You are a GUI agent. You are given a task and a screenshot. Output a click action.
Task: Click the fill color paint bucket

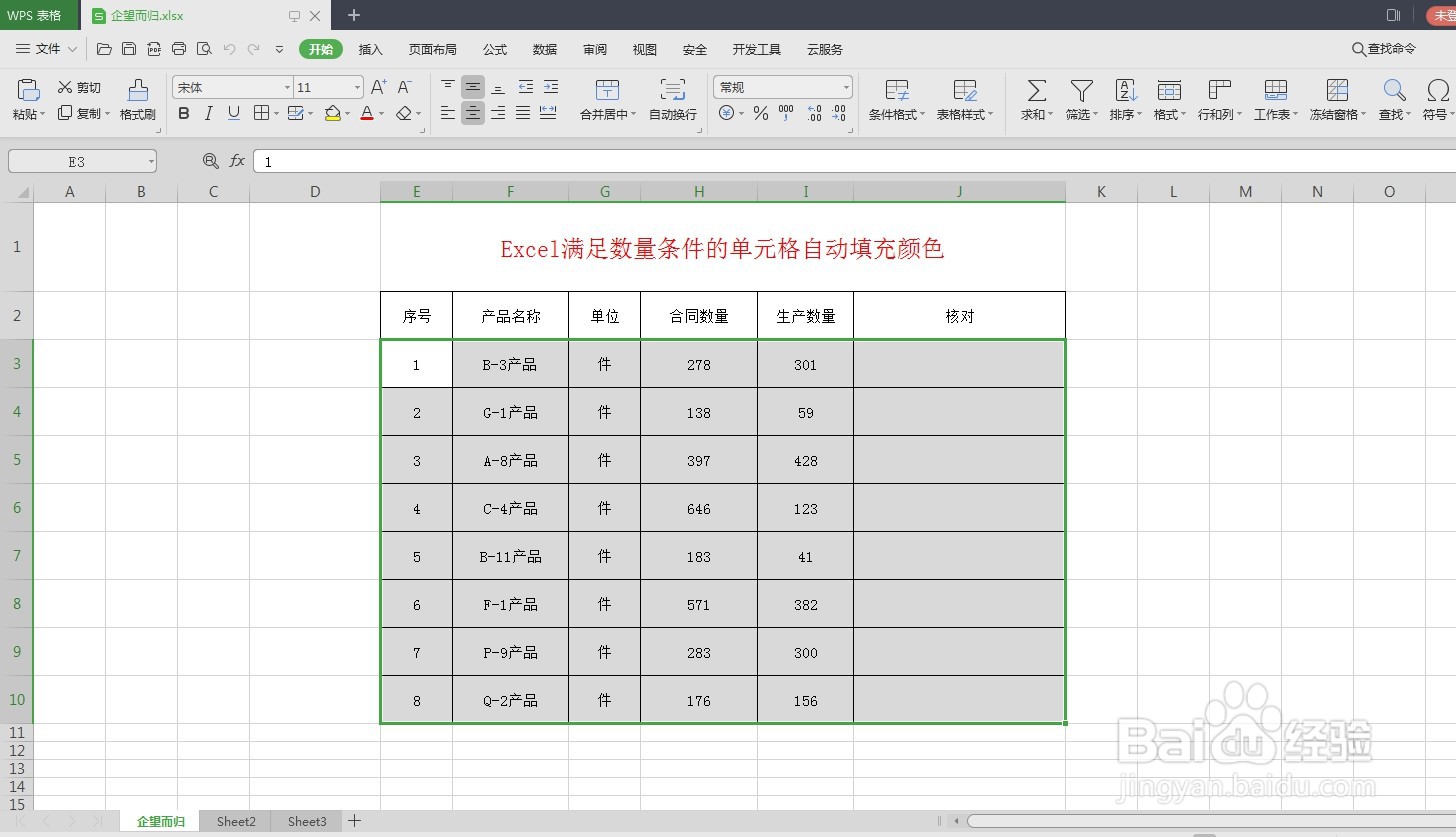tap(333, 113)
